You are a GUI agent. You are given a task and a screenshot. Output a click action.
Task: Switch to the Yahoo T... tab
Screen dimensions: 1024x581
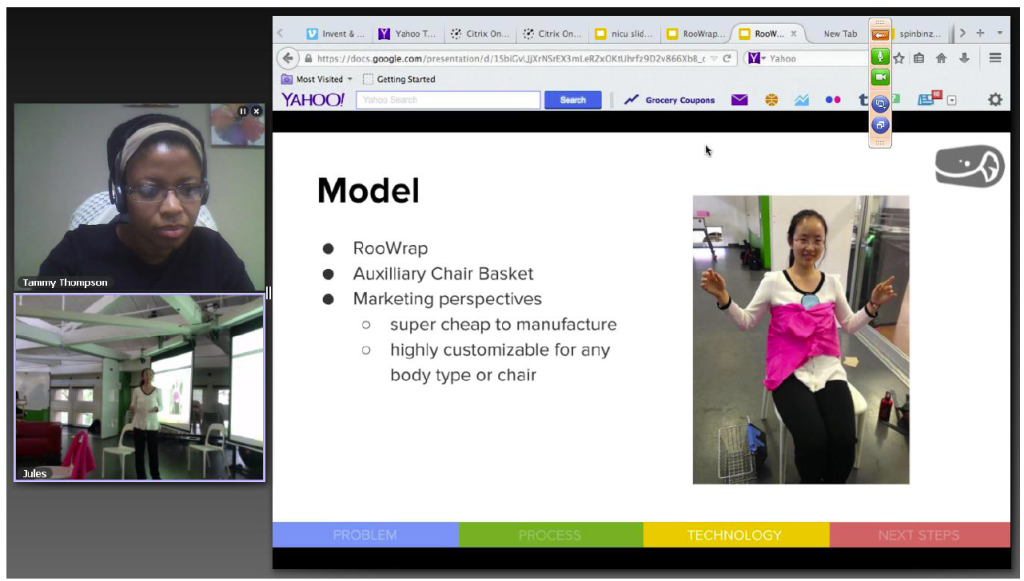tap(408, 33)
